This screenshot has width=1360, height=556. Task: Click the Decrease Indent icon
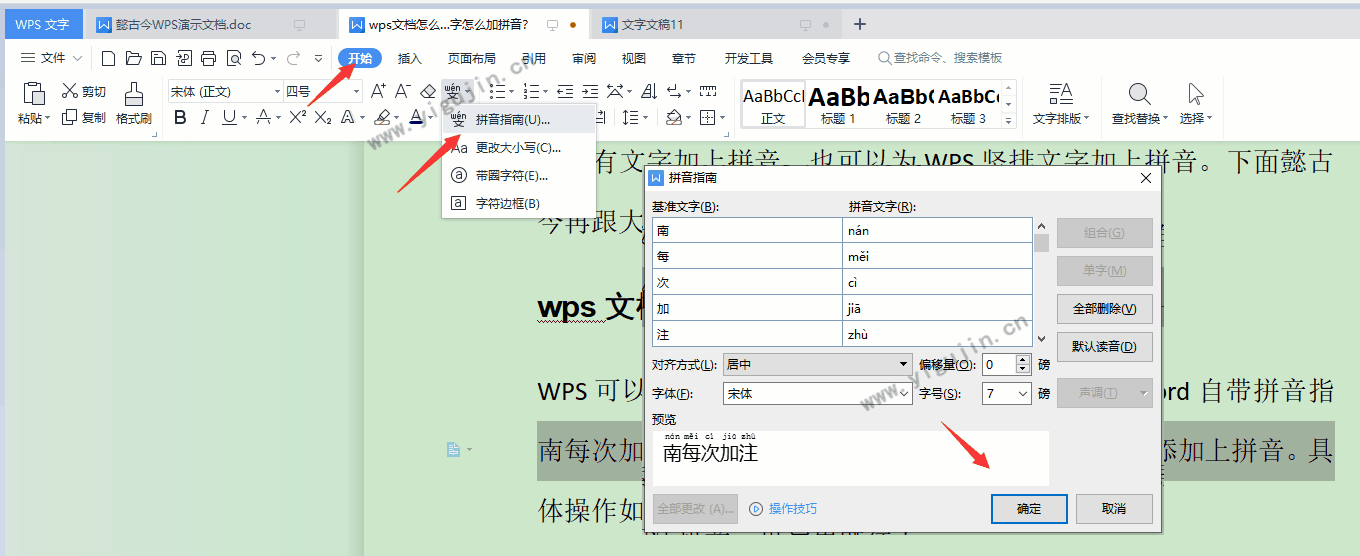(x=565, y=91)
